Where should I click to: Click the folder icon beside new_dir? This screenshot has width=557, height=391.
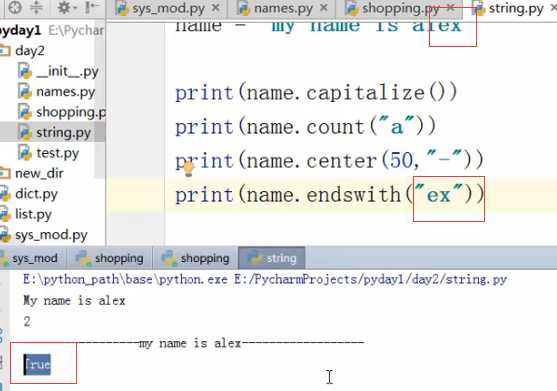click(5, 173)
